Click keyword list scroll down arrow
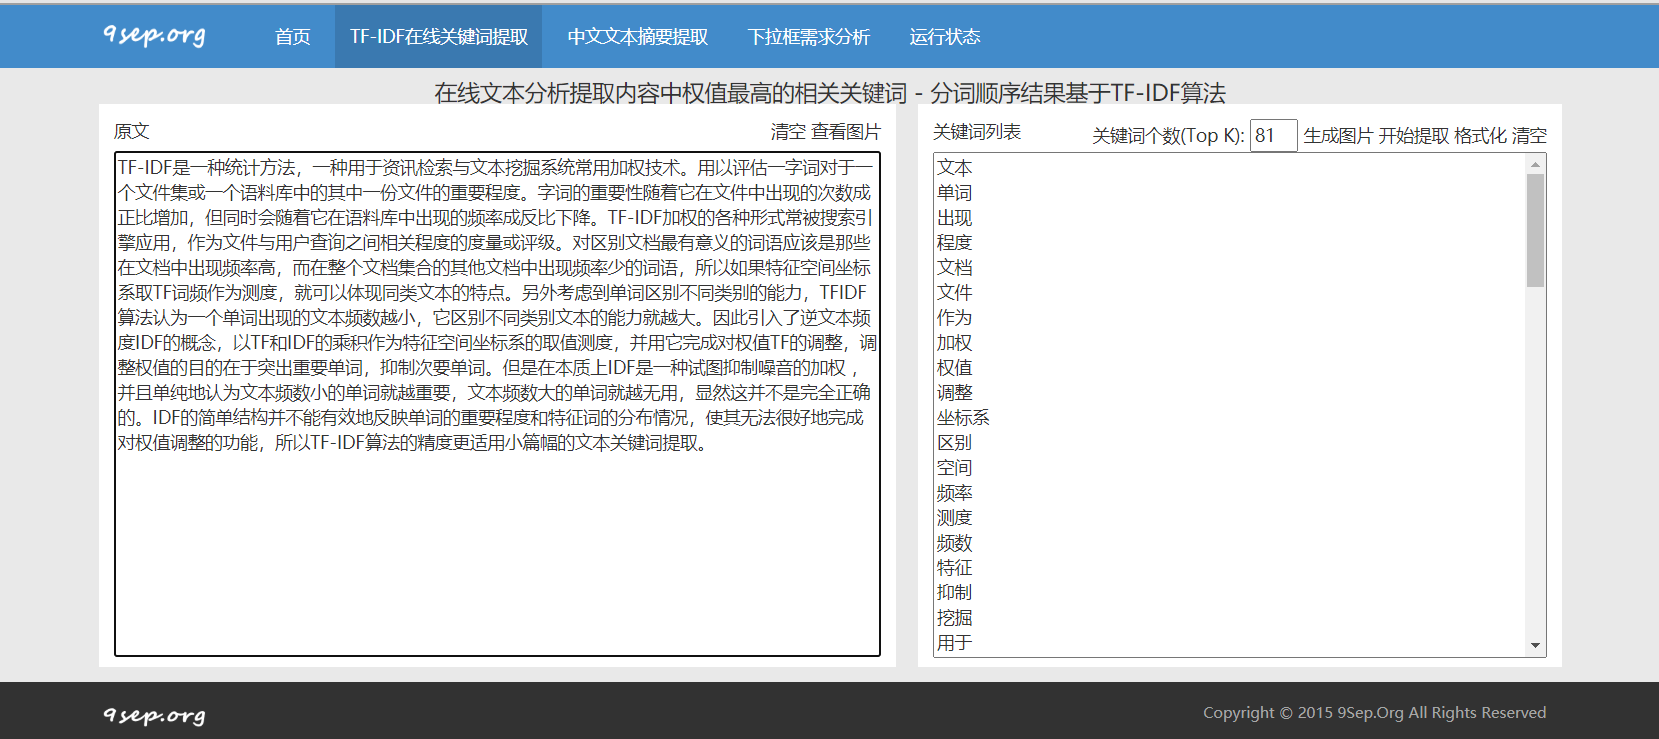 [x=1535, y=646]
